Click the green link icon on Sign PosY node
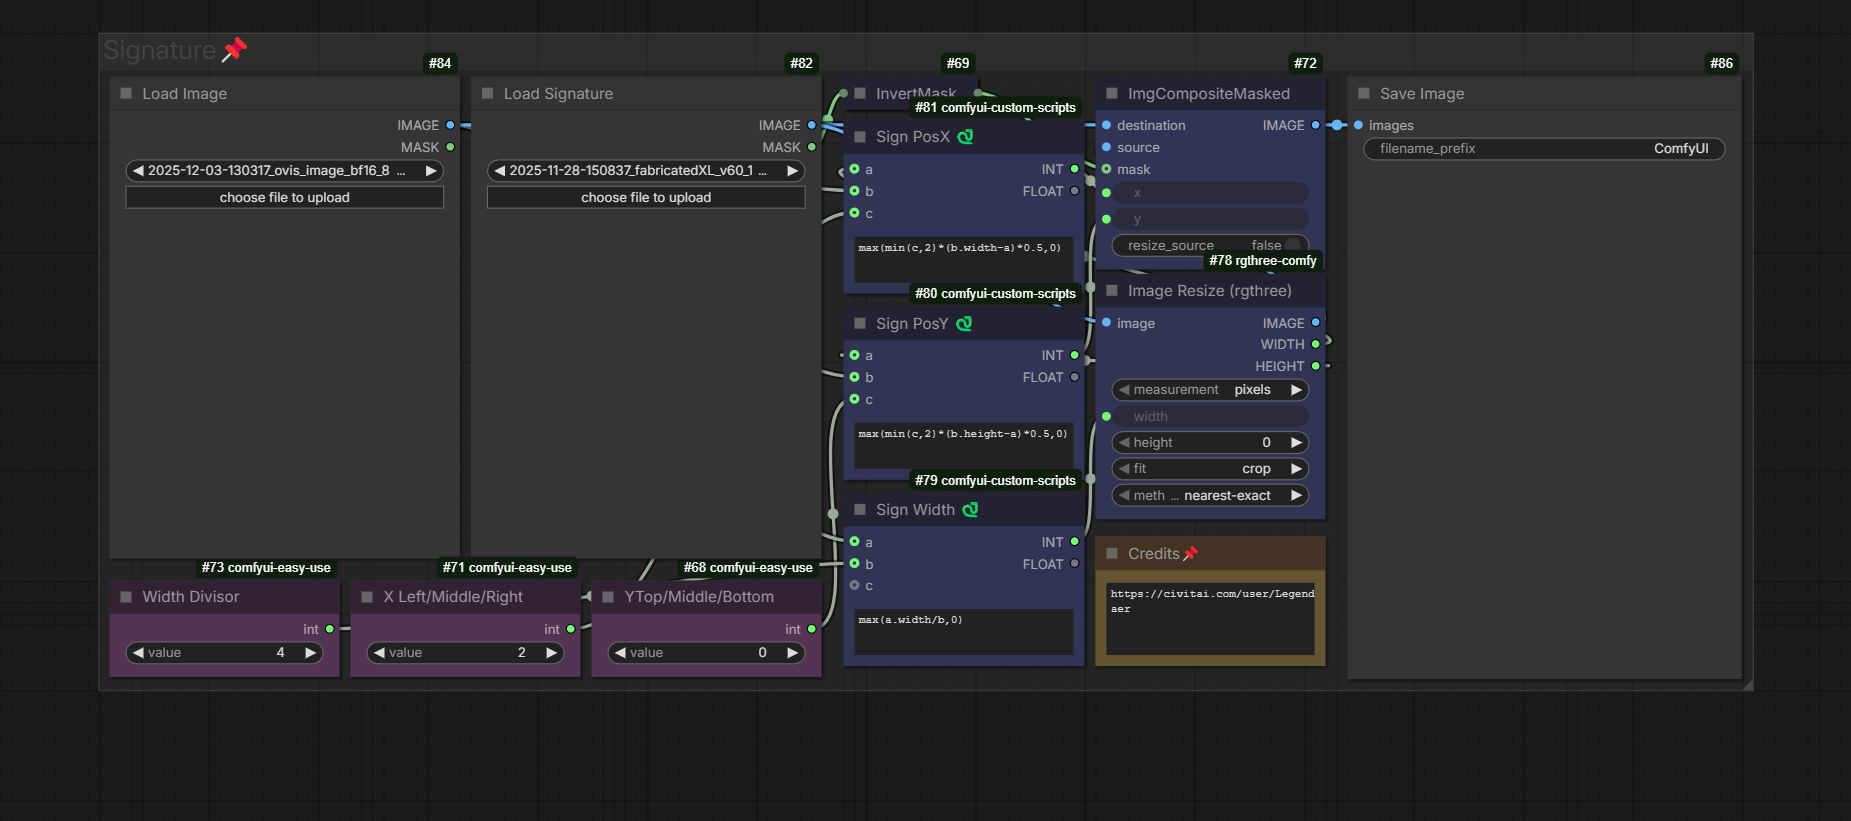This screenshot has height=821, width=1851. click(x=964, y=324)
